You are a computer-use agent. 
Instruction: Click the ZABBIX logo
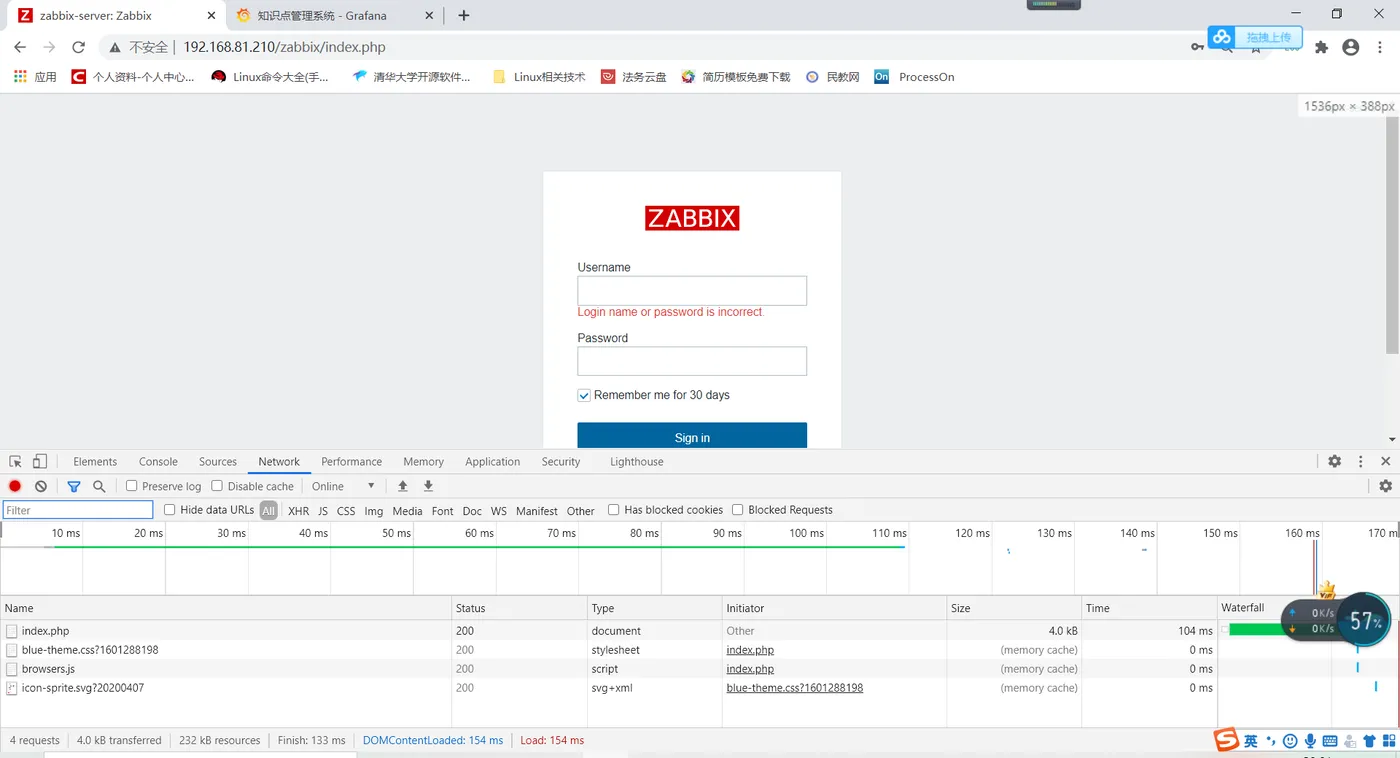click(x=692, y=218)
